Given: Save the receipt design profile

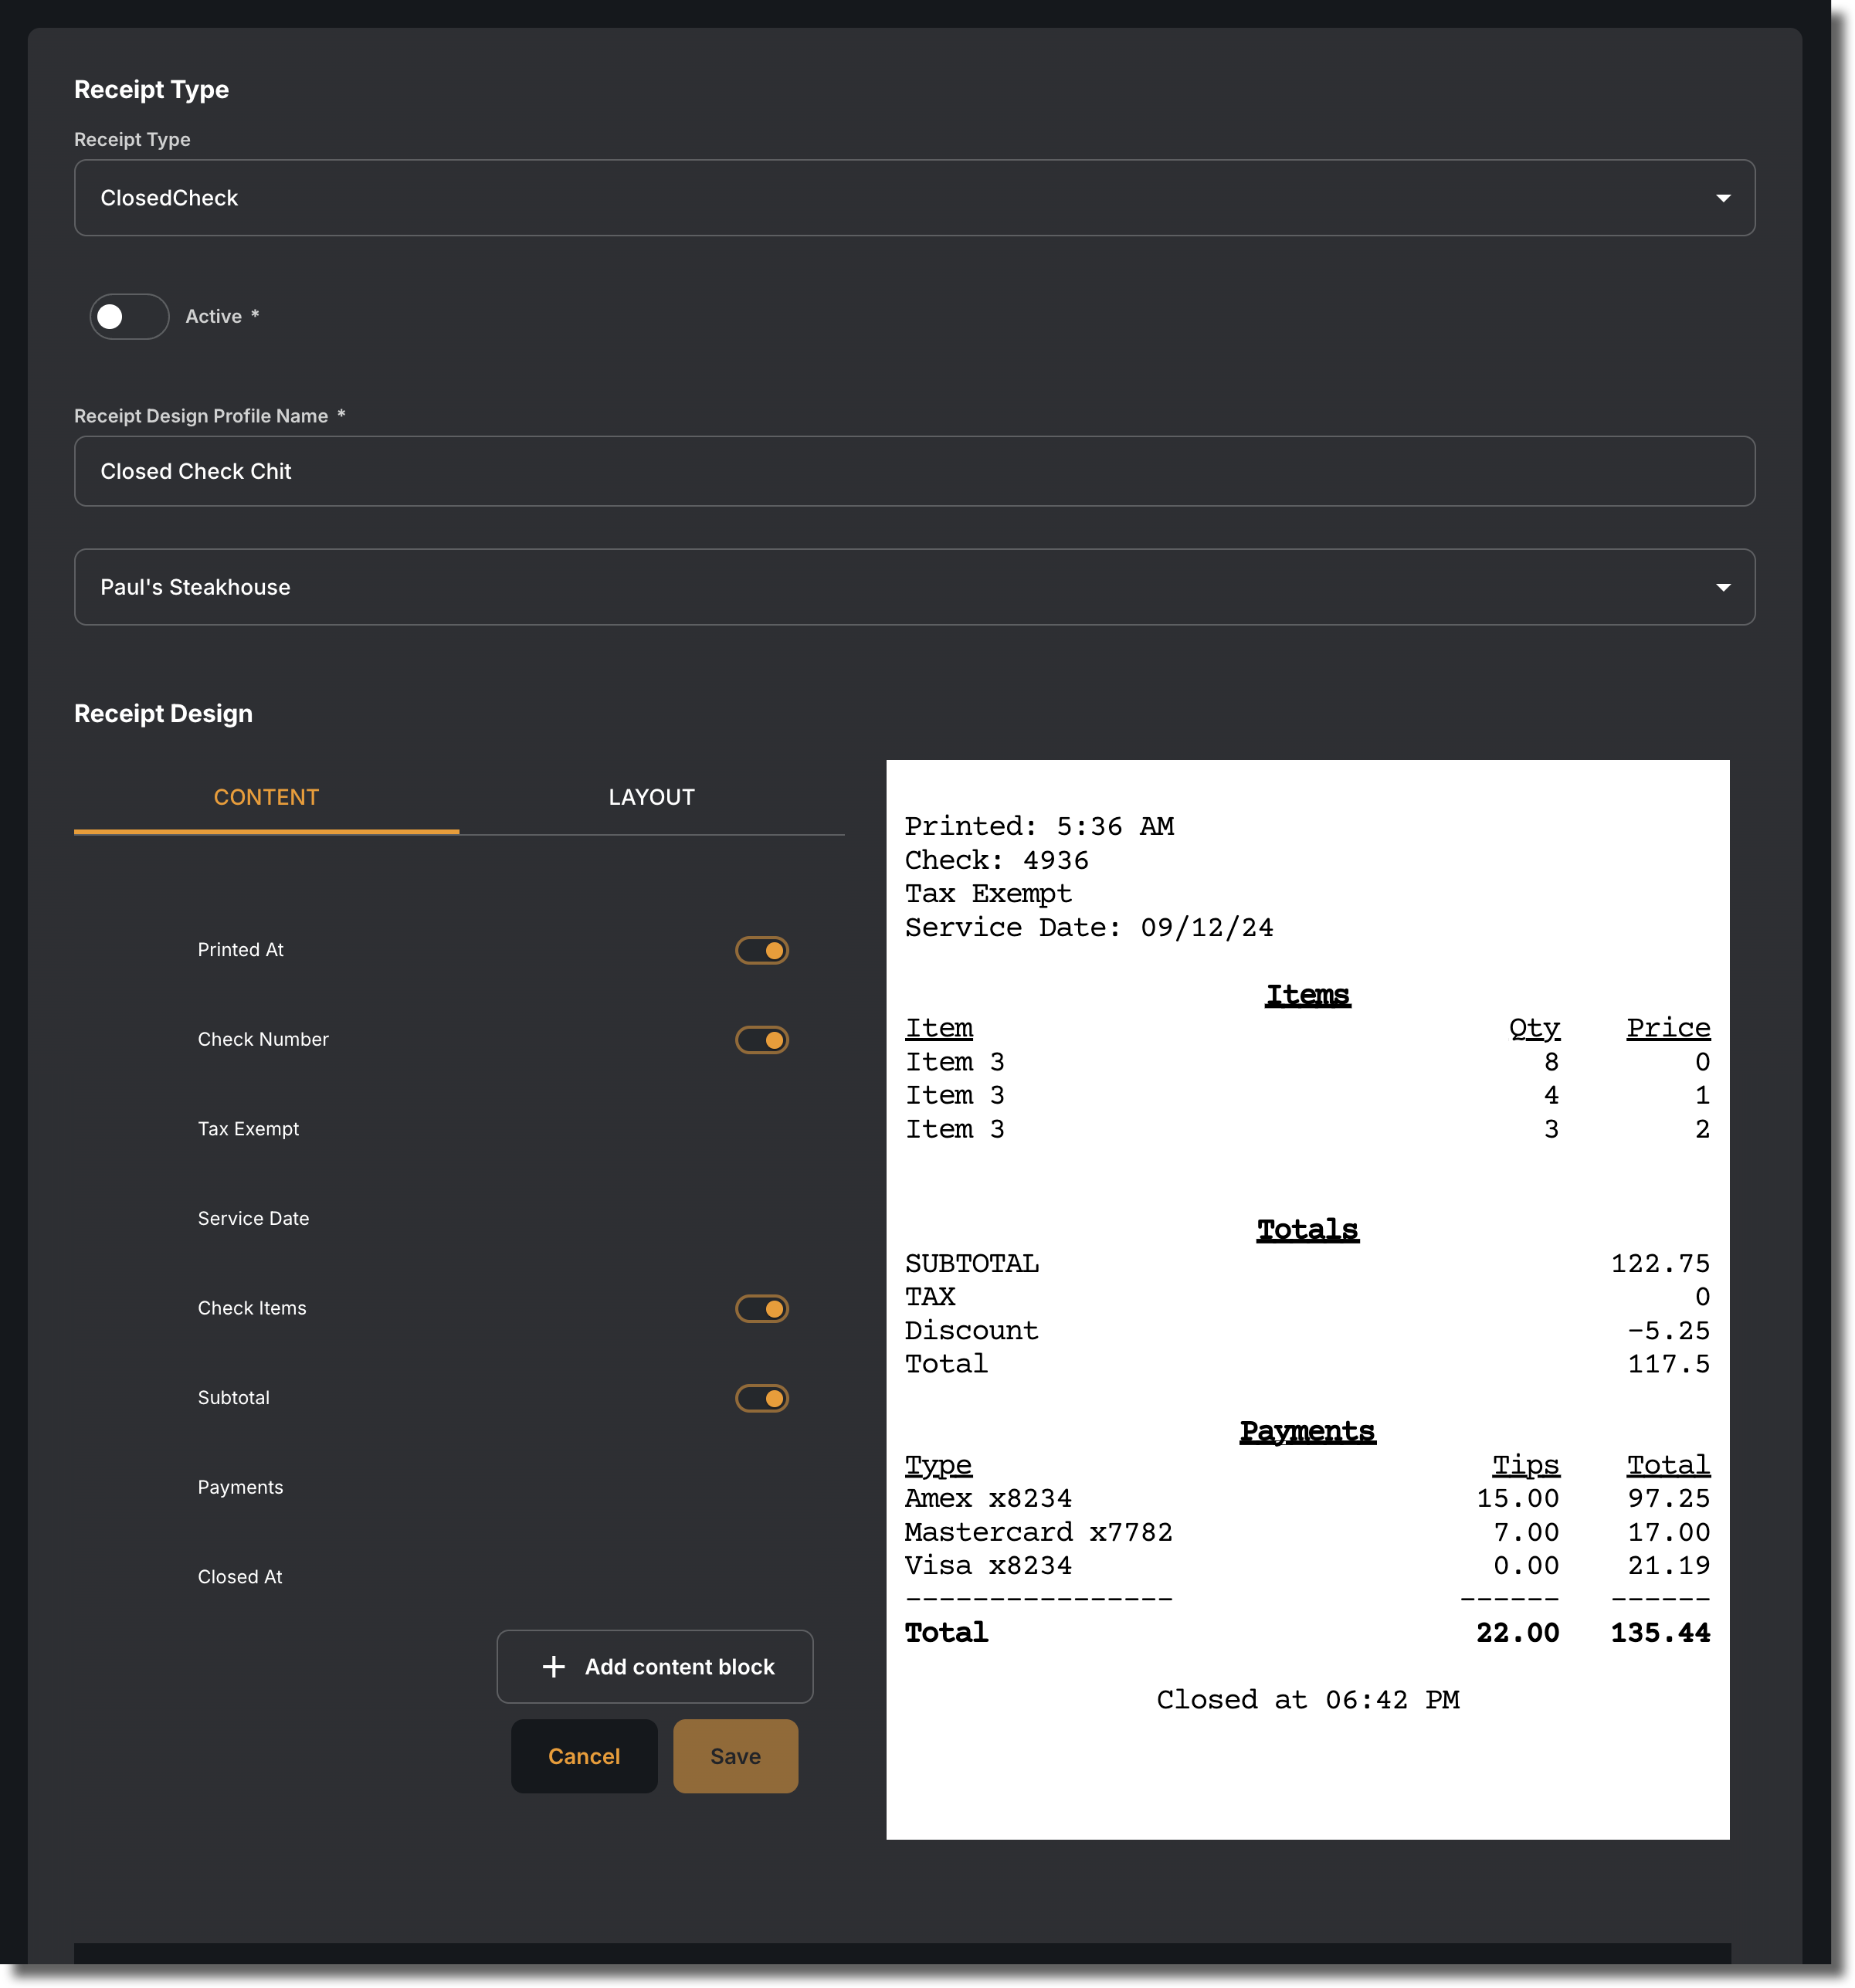Looking at the screenshot, I should click(x=735, y=1756).
